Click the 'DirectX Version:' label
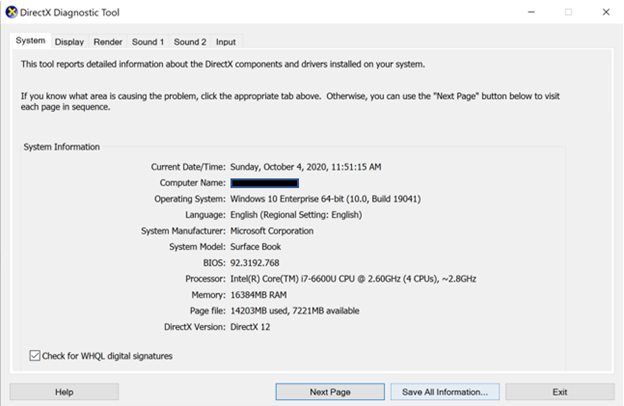 (x=195, y=327)
